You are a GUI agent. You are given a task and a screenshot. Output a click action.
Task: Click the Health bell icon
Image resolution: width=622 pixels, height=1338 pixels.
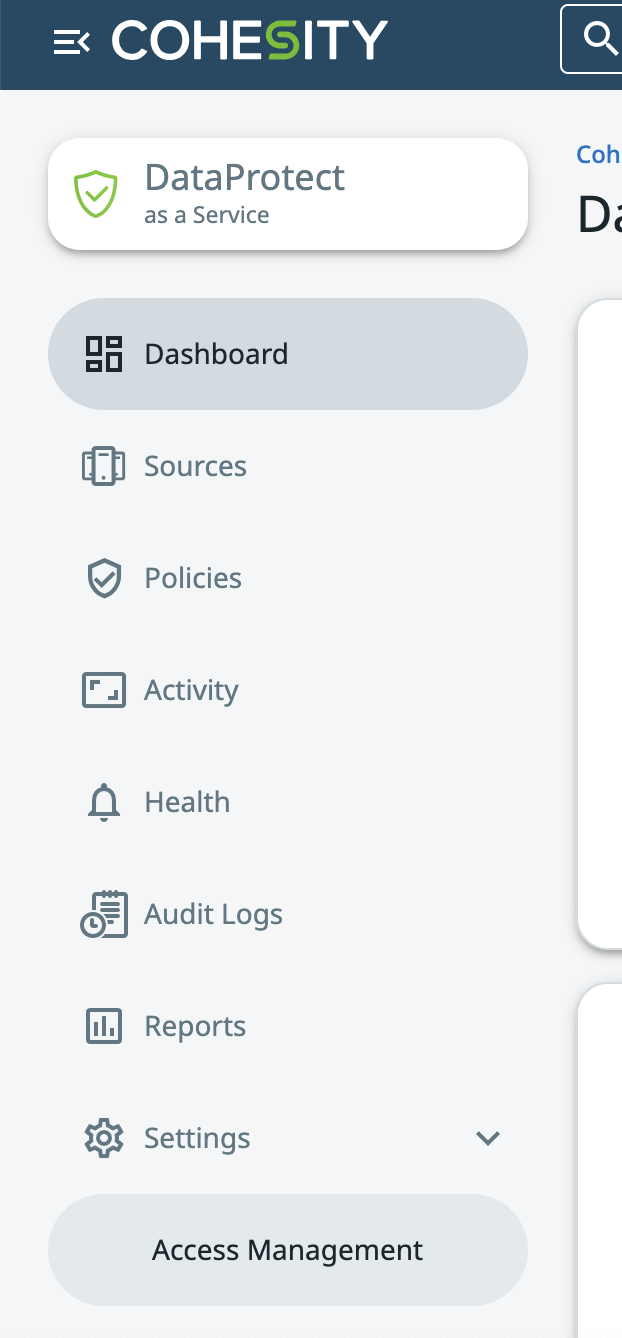[104, 802]
